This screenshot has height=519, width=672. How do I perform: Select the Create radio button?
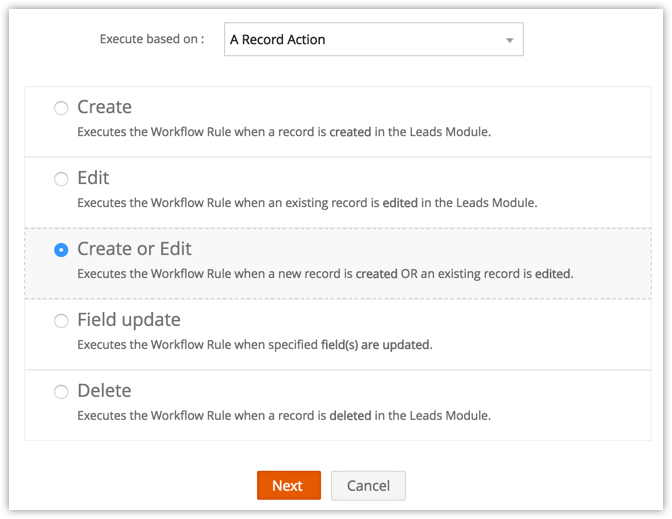(62, 108)
